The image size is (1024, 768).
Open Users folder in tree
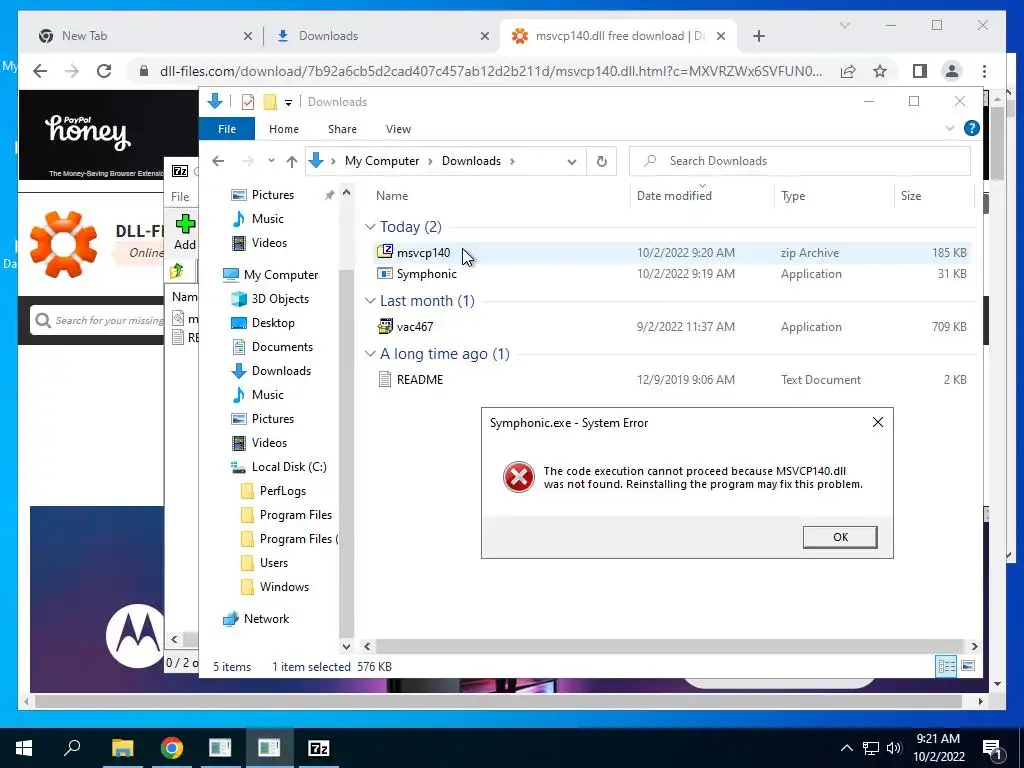[273, 563]
